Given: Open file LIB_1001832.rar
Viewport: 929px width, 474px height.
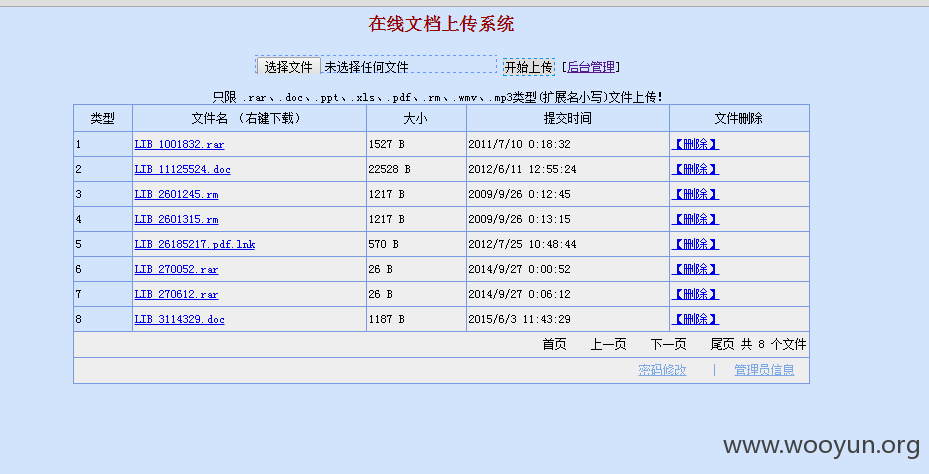Looking at the screenshot, I should point(180,144).
